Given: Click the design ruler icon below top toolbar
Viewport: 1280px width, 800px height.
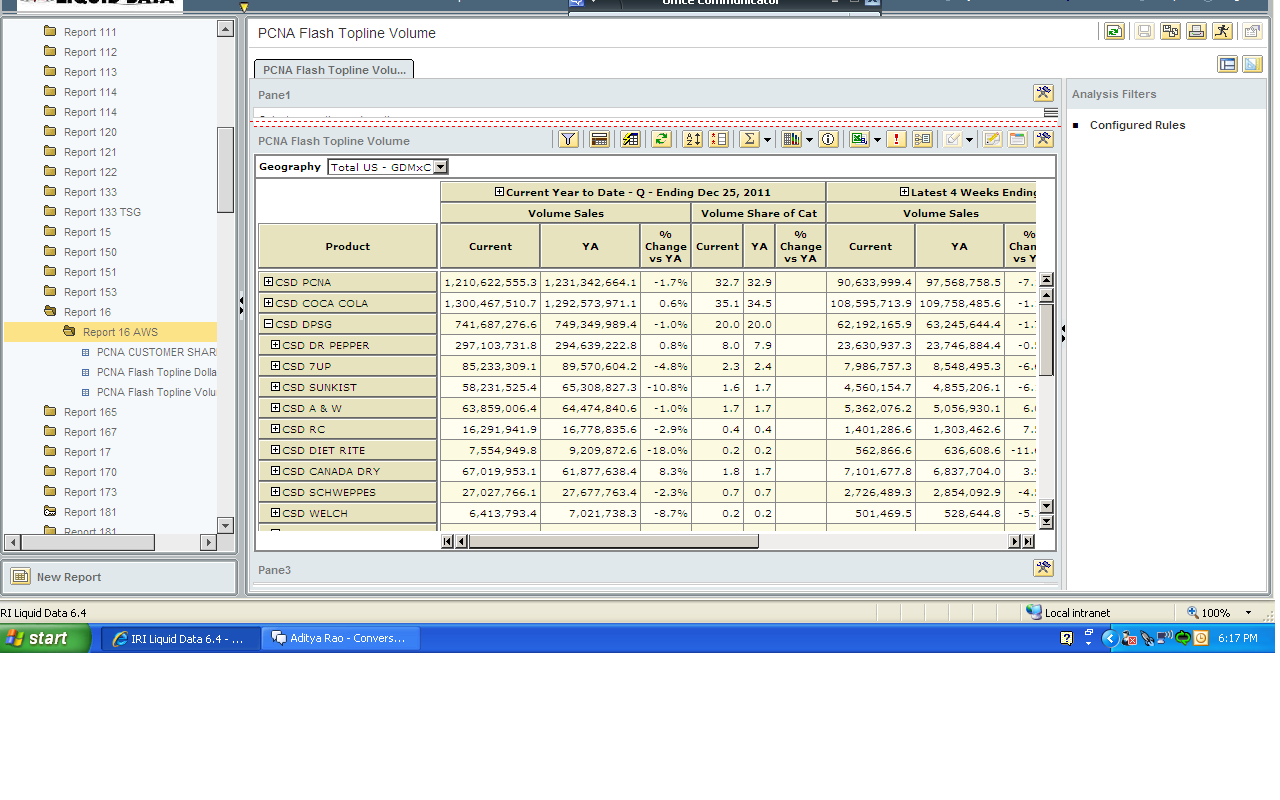Looking at the screenshot, I should click(x=1252, y=64).
